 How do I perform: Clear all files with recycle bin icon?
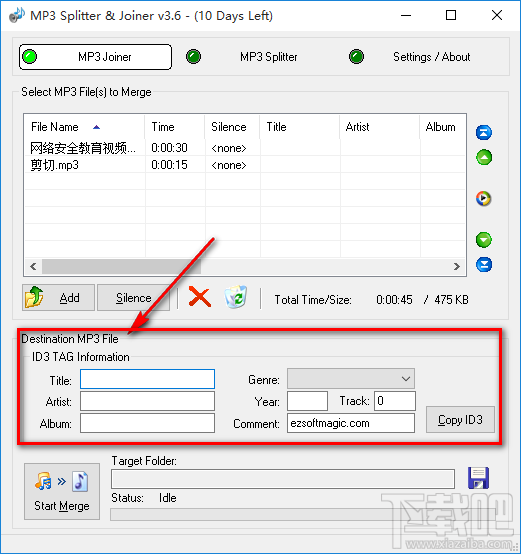tap(236, 297)
